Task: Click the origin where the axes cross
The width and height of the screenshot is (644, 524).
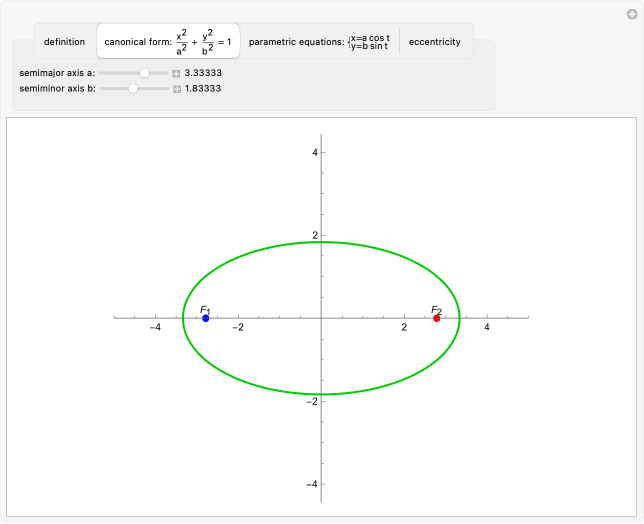Action: [321, 318]
